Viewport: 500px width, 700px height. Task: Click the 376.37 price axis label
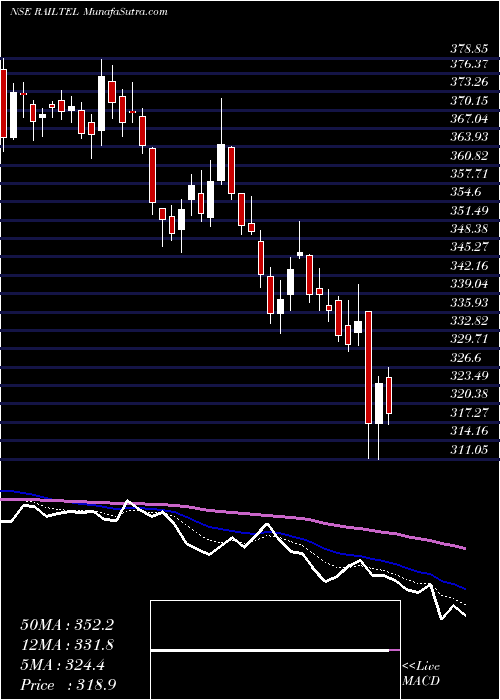(x=468, y=64)
